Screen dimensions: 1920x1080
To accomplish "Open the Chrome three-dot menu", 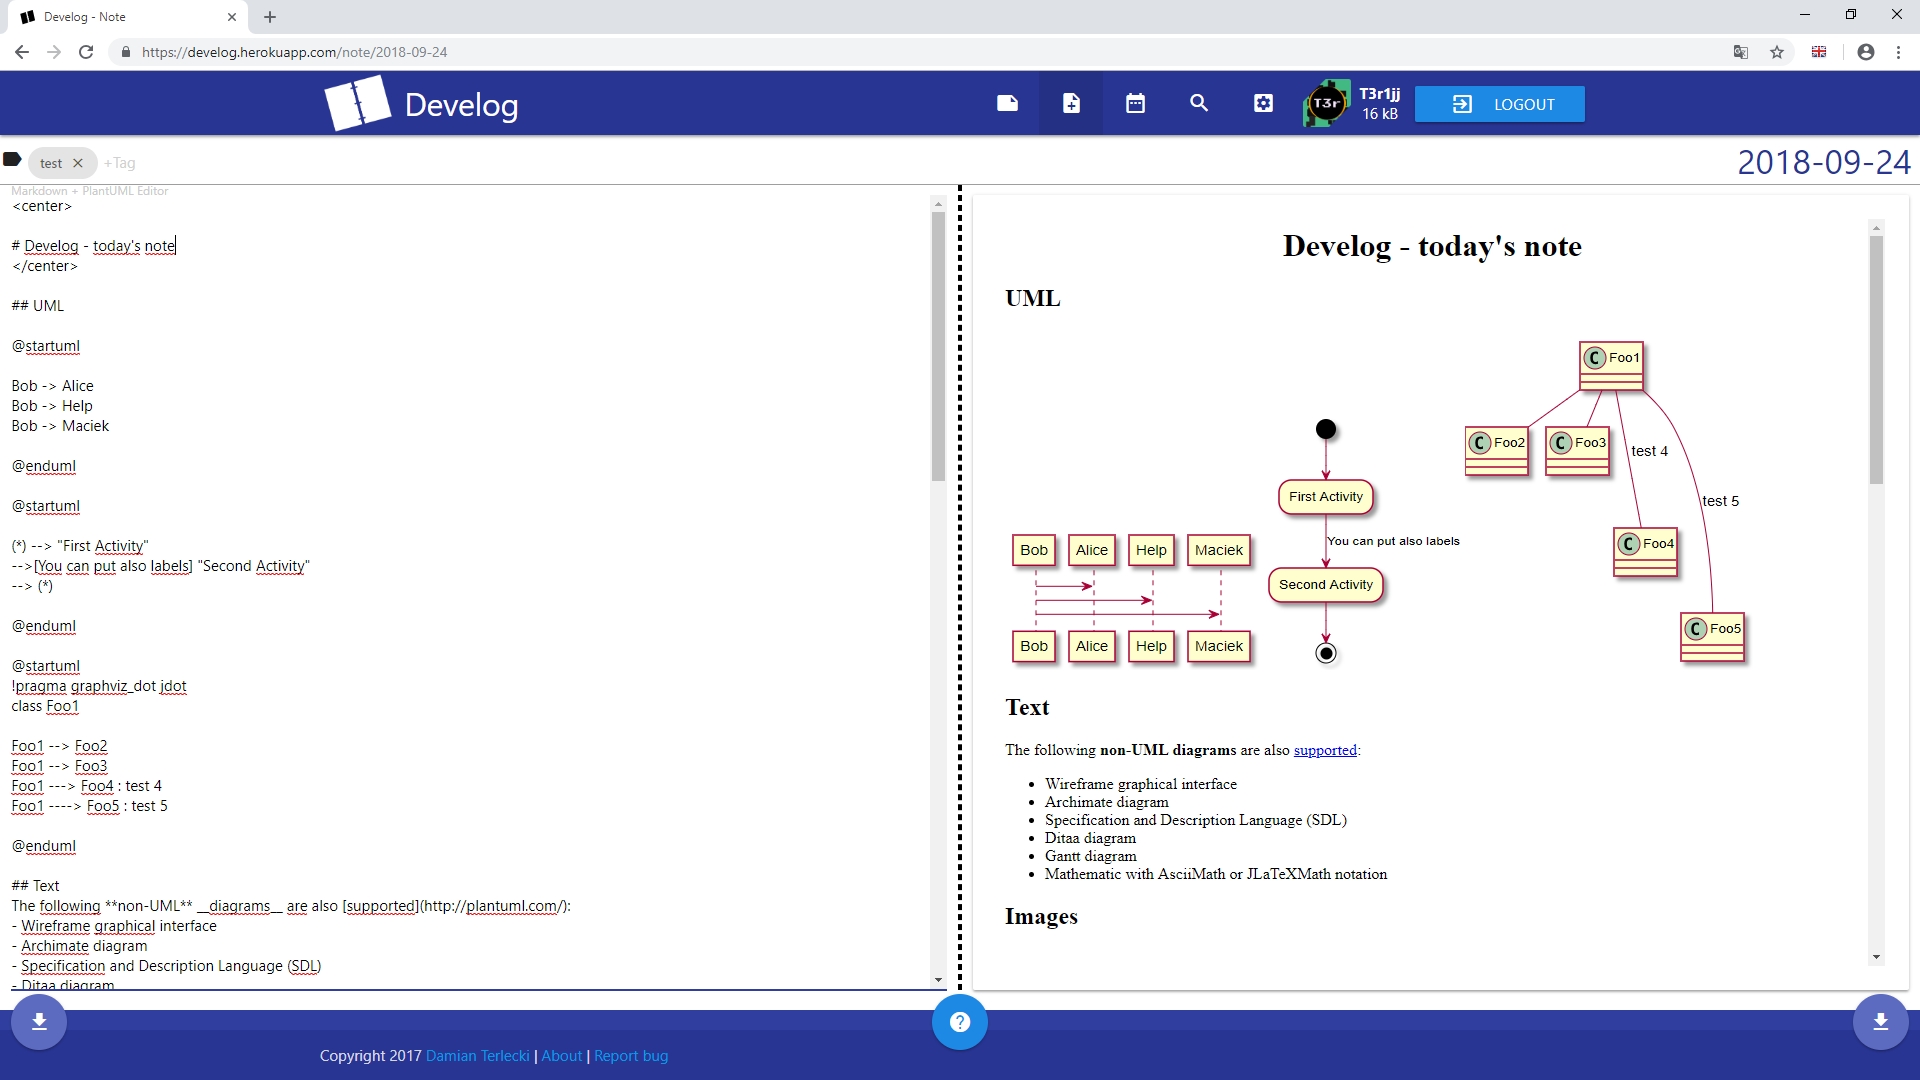I will point(1898,52).
